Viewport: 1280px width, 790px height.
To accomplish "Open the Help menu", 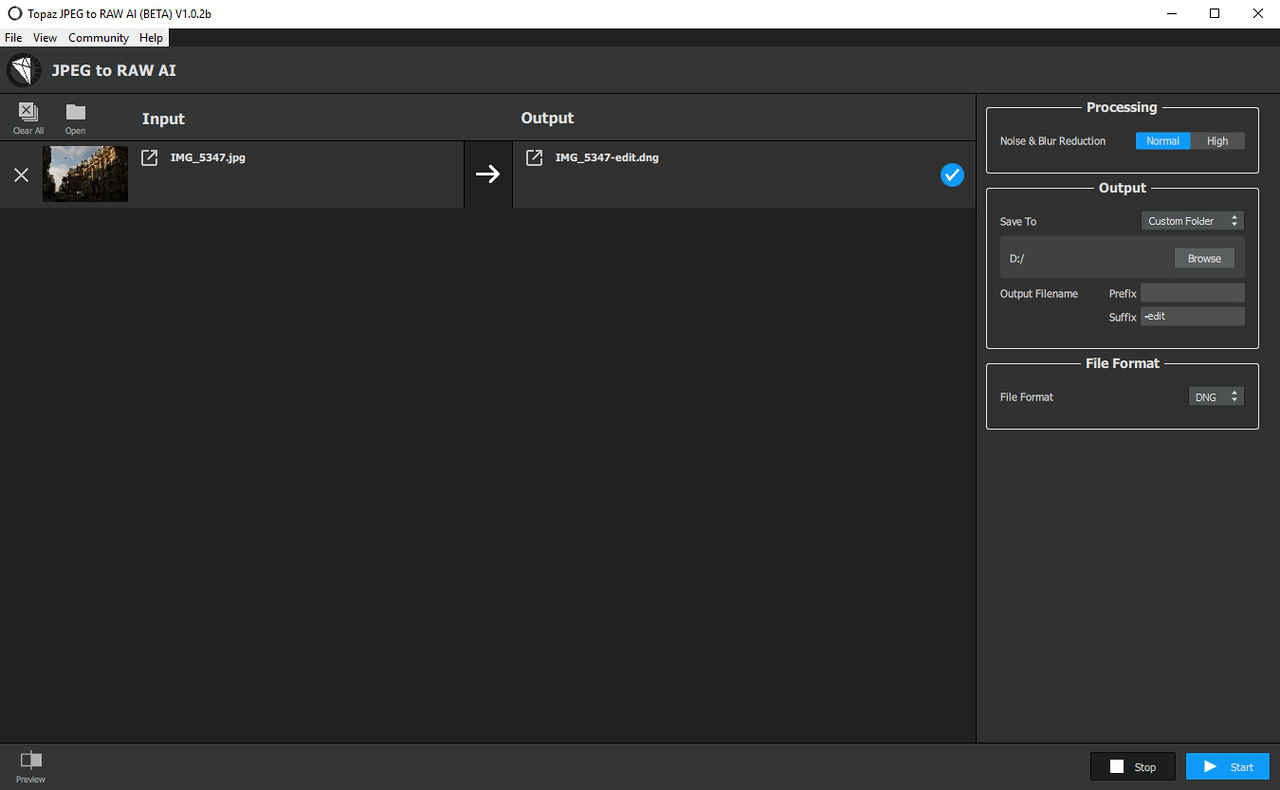I will tap(151, 38).
